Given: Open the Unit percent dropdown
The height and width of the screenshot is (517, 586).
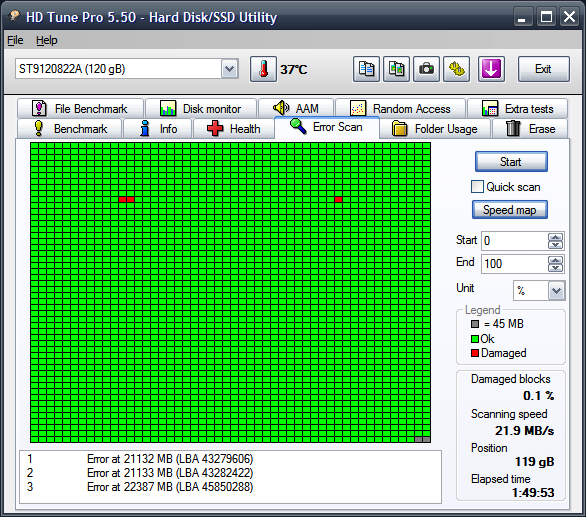Looking at the screenshot, I should tap(556, 290).
